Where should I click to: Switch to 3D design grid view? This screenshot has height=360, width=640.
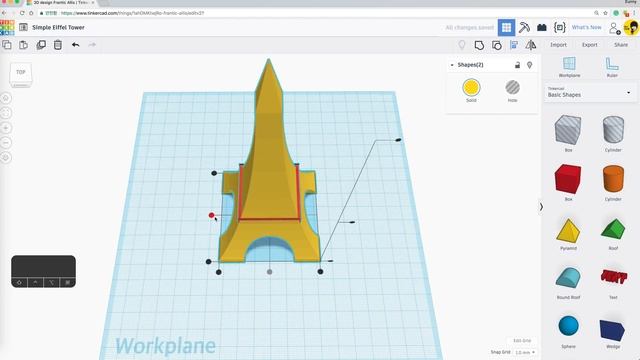[507, 27]
